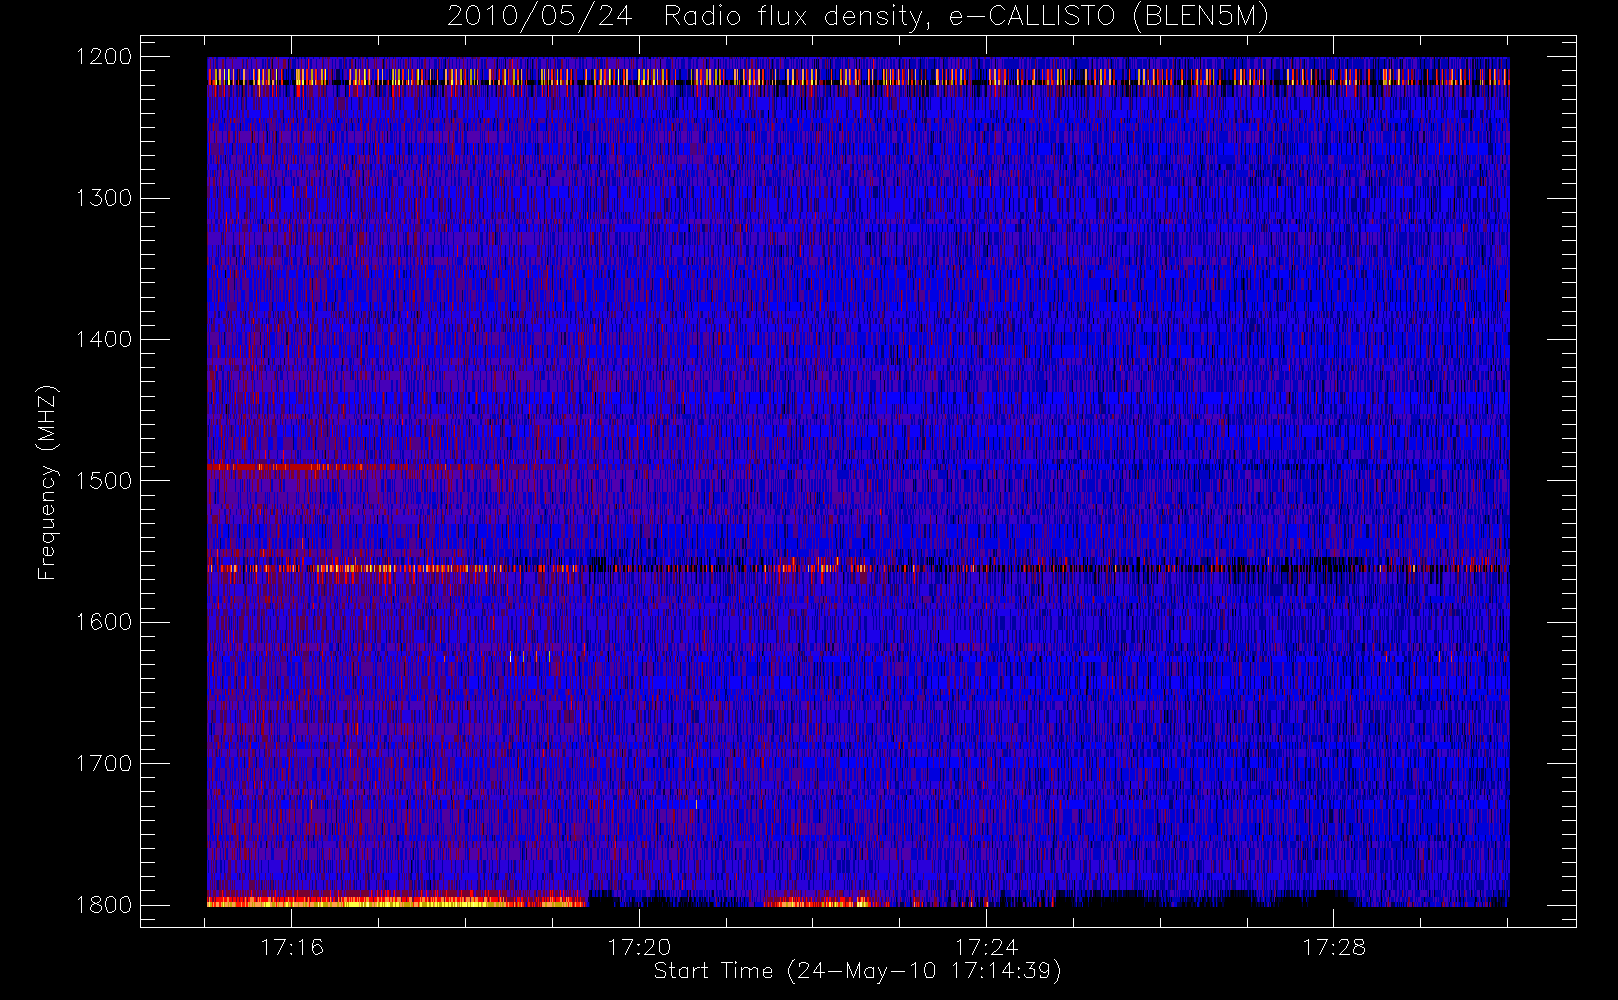Click the '1500' frequency axis label
This screenshot has height=1000, width=1618.
[104, 481]
